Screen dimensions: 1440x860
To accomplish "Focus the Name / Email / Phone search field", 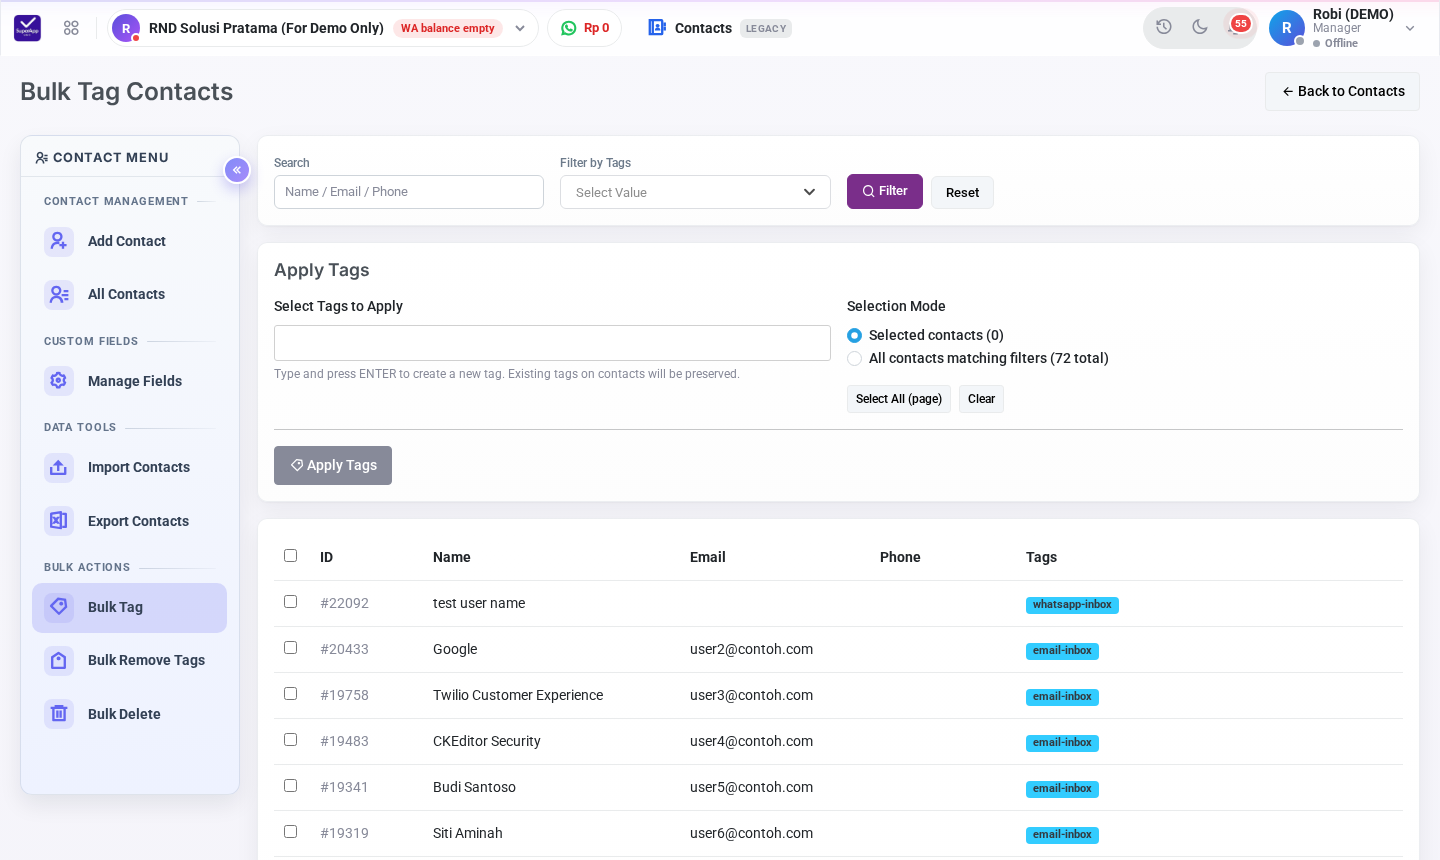I will 409,192.
